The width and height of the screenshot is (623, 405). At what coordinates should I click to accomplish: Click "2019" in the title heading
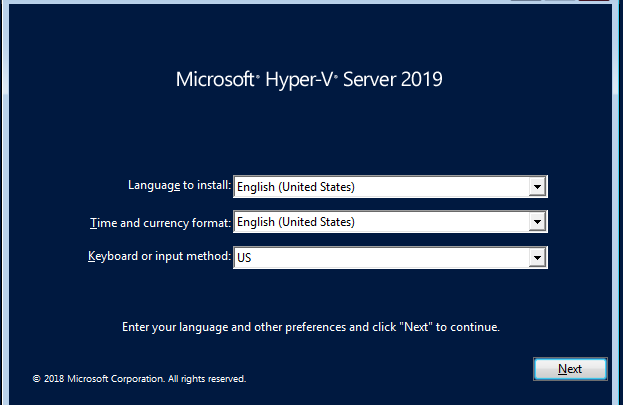pyautogui.click(x=422, y=79)
